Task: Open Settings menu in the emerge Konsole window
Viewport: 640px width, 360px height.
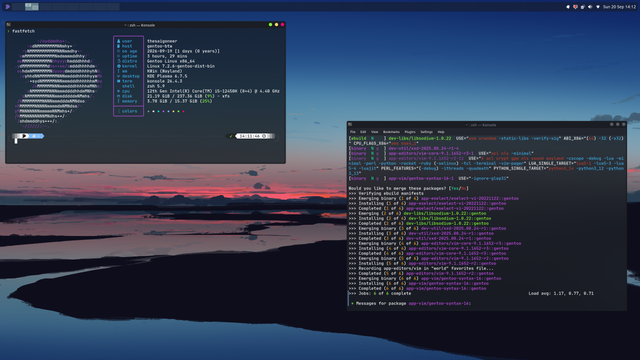Action: click(427, 132)
